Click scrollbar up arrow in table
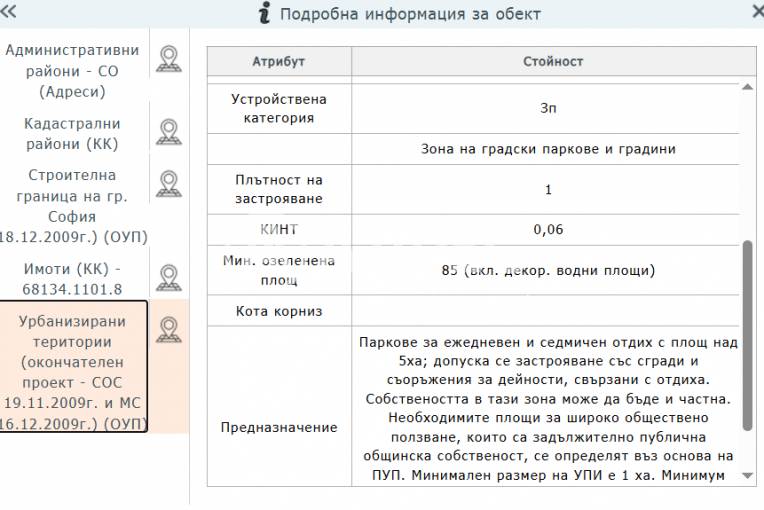 pos(747,88)
